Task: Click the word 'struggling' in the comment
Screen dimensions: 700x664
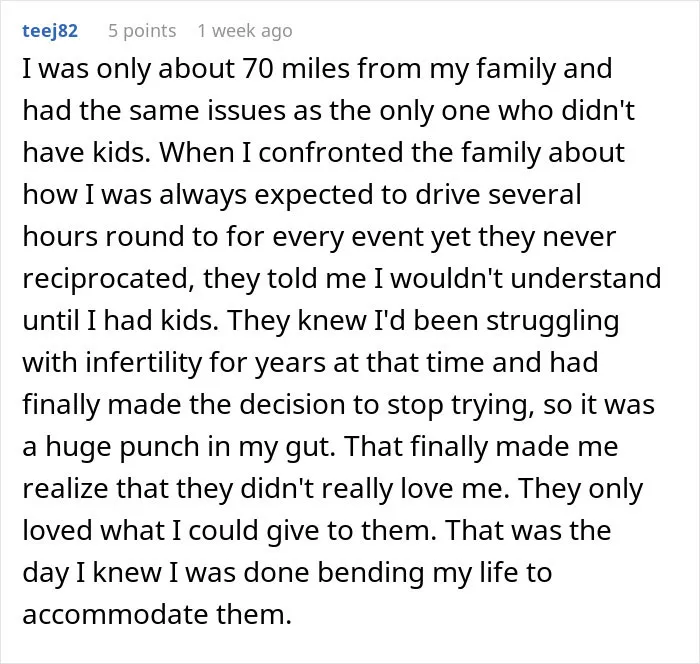Action: (x=553, y=321)
